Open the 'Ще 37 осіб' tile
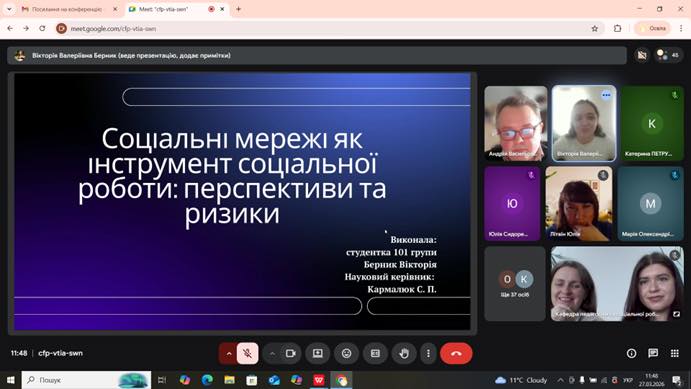Screen dimensions: 691x389 tap(515, 284)
